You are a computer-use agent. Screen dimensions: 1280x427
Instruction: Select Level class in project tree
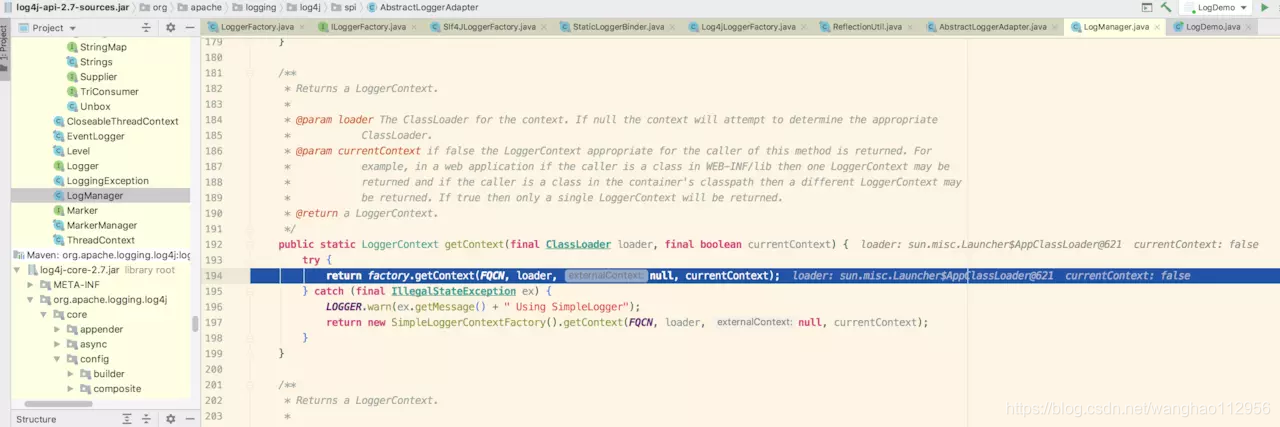coord(71,151)
